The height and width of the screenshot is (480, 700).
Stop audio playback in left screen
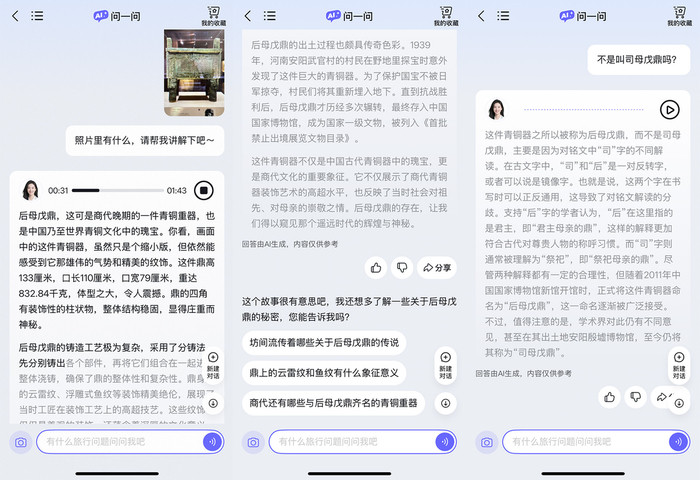coord(204,191)
